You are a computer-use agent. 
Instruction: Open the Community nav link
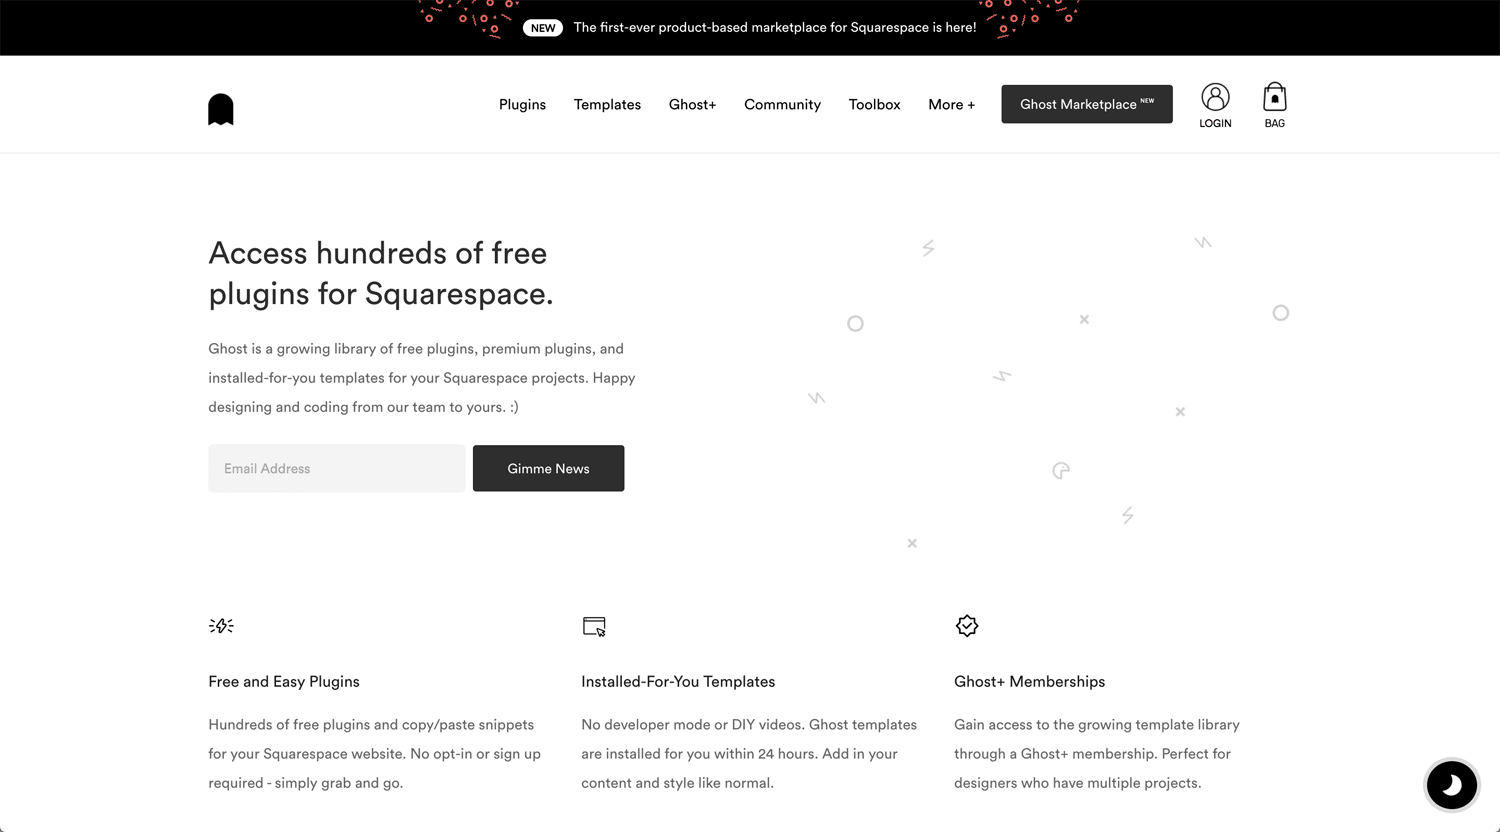[x=782, y=104]
